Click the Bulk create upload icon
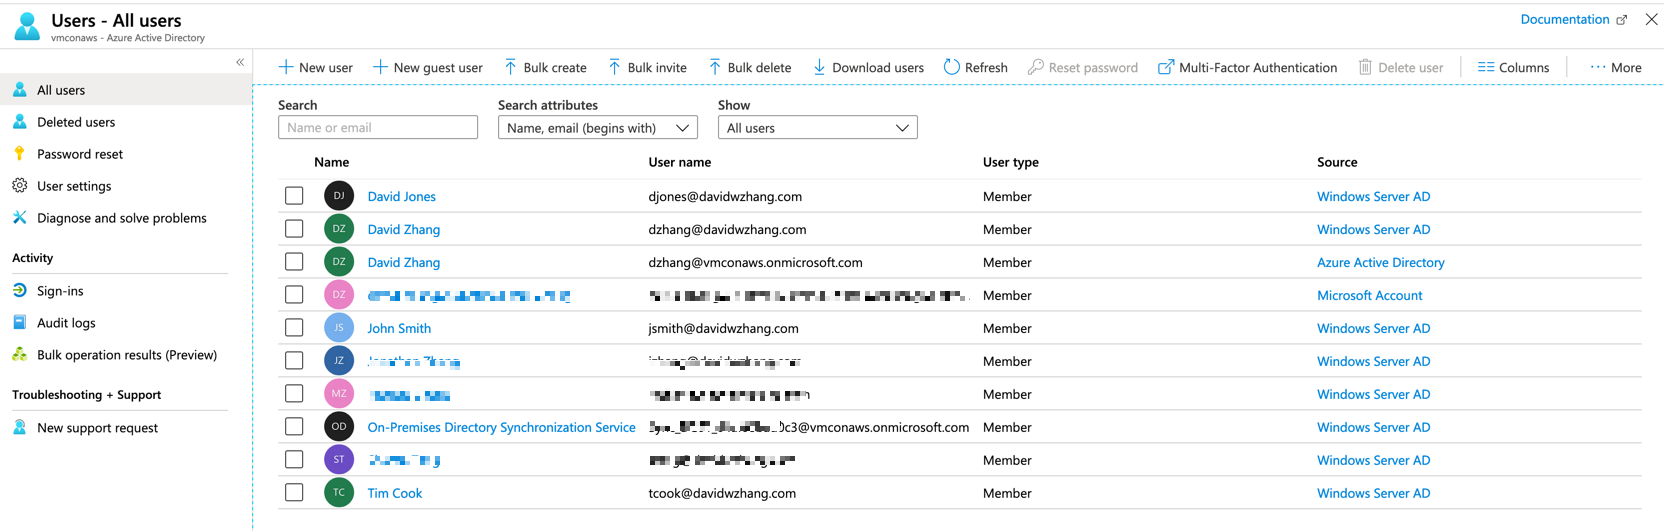Viewport: 1664px width, 531px height. [x=510, y=67]
